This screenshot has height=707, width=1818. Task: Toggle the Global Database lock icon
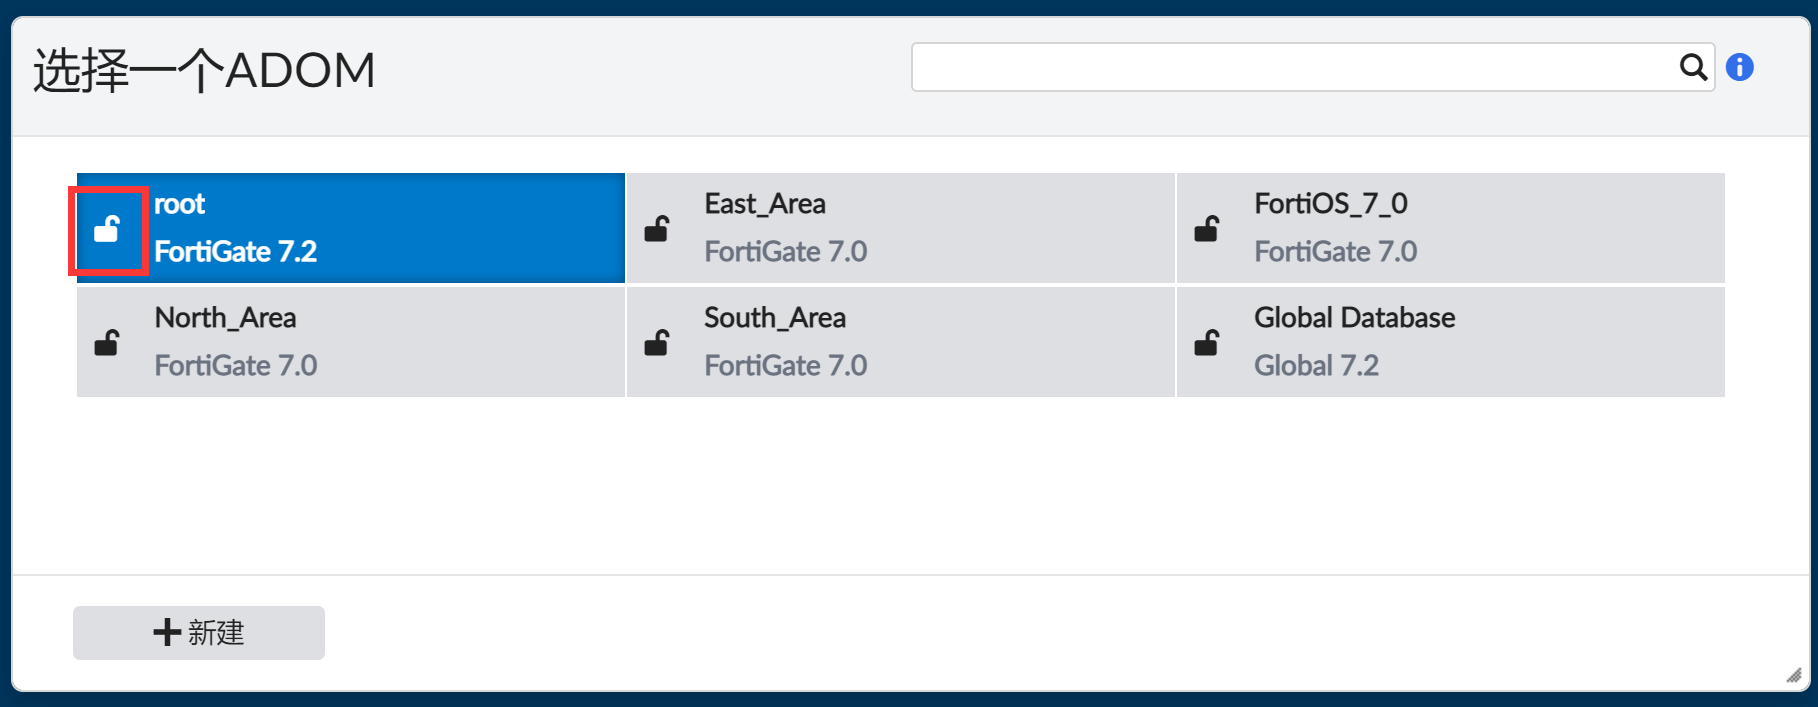[1207, 344]
